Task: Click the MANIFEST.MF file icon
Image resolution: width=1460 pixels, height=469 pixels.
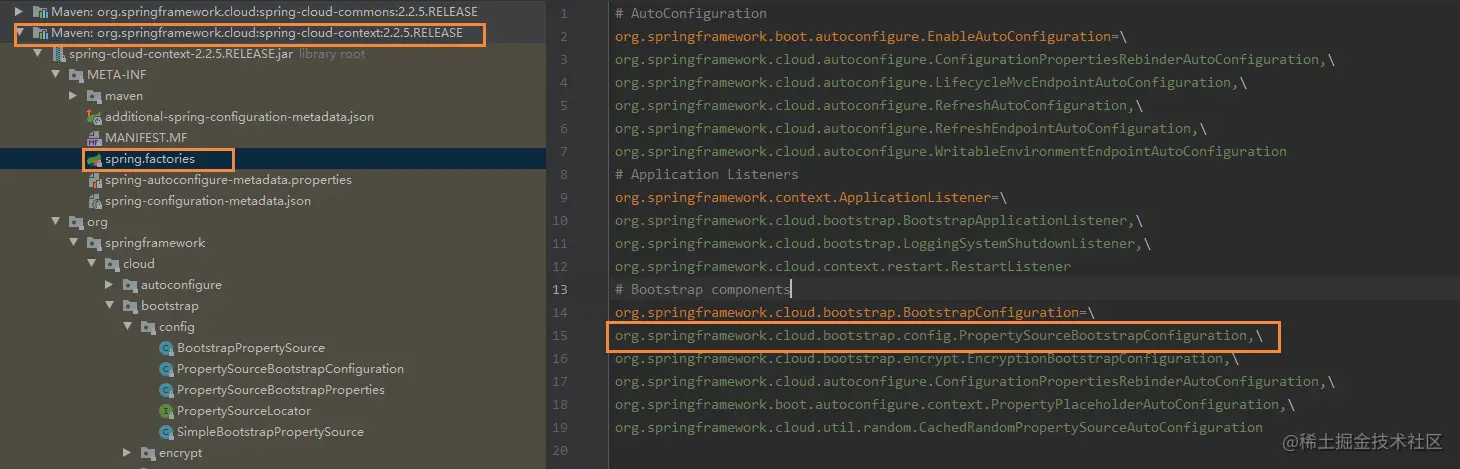Action: click(x=95, y=138)
